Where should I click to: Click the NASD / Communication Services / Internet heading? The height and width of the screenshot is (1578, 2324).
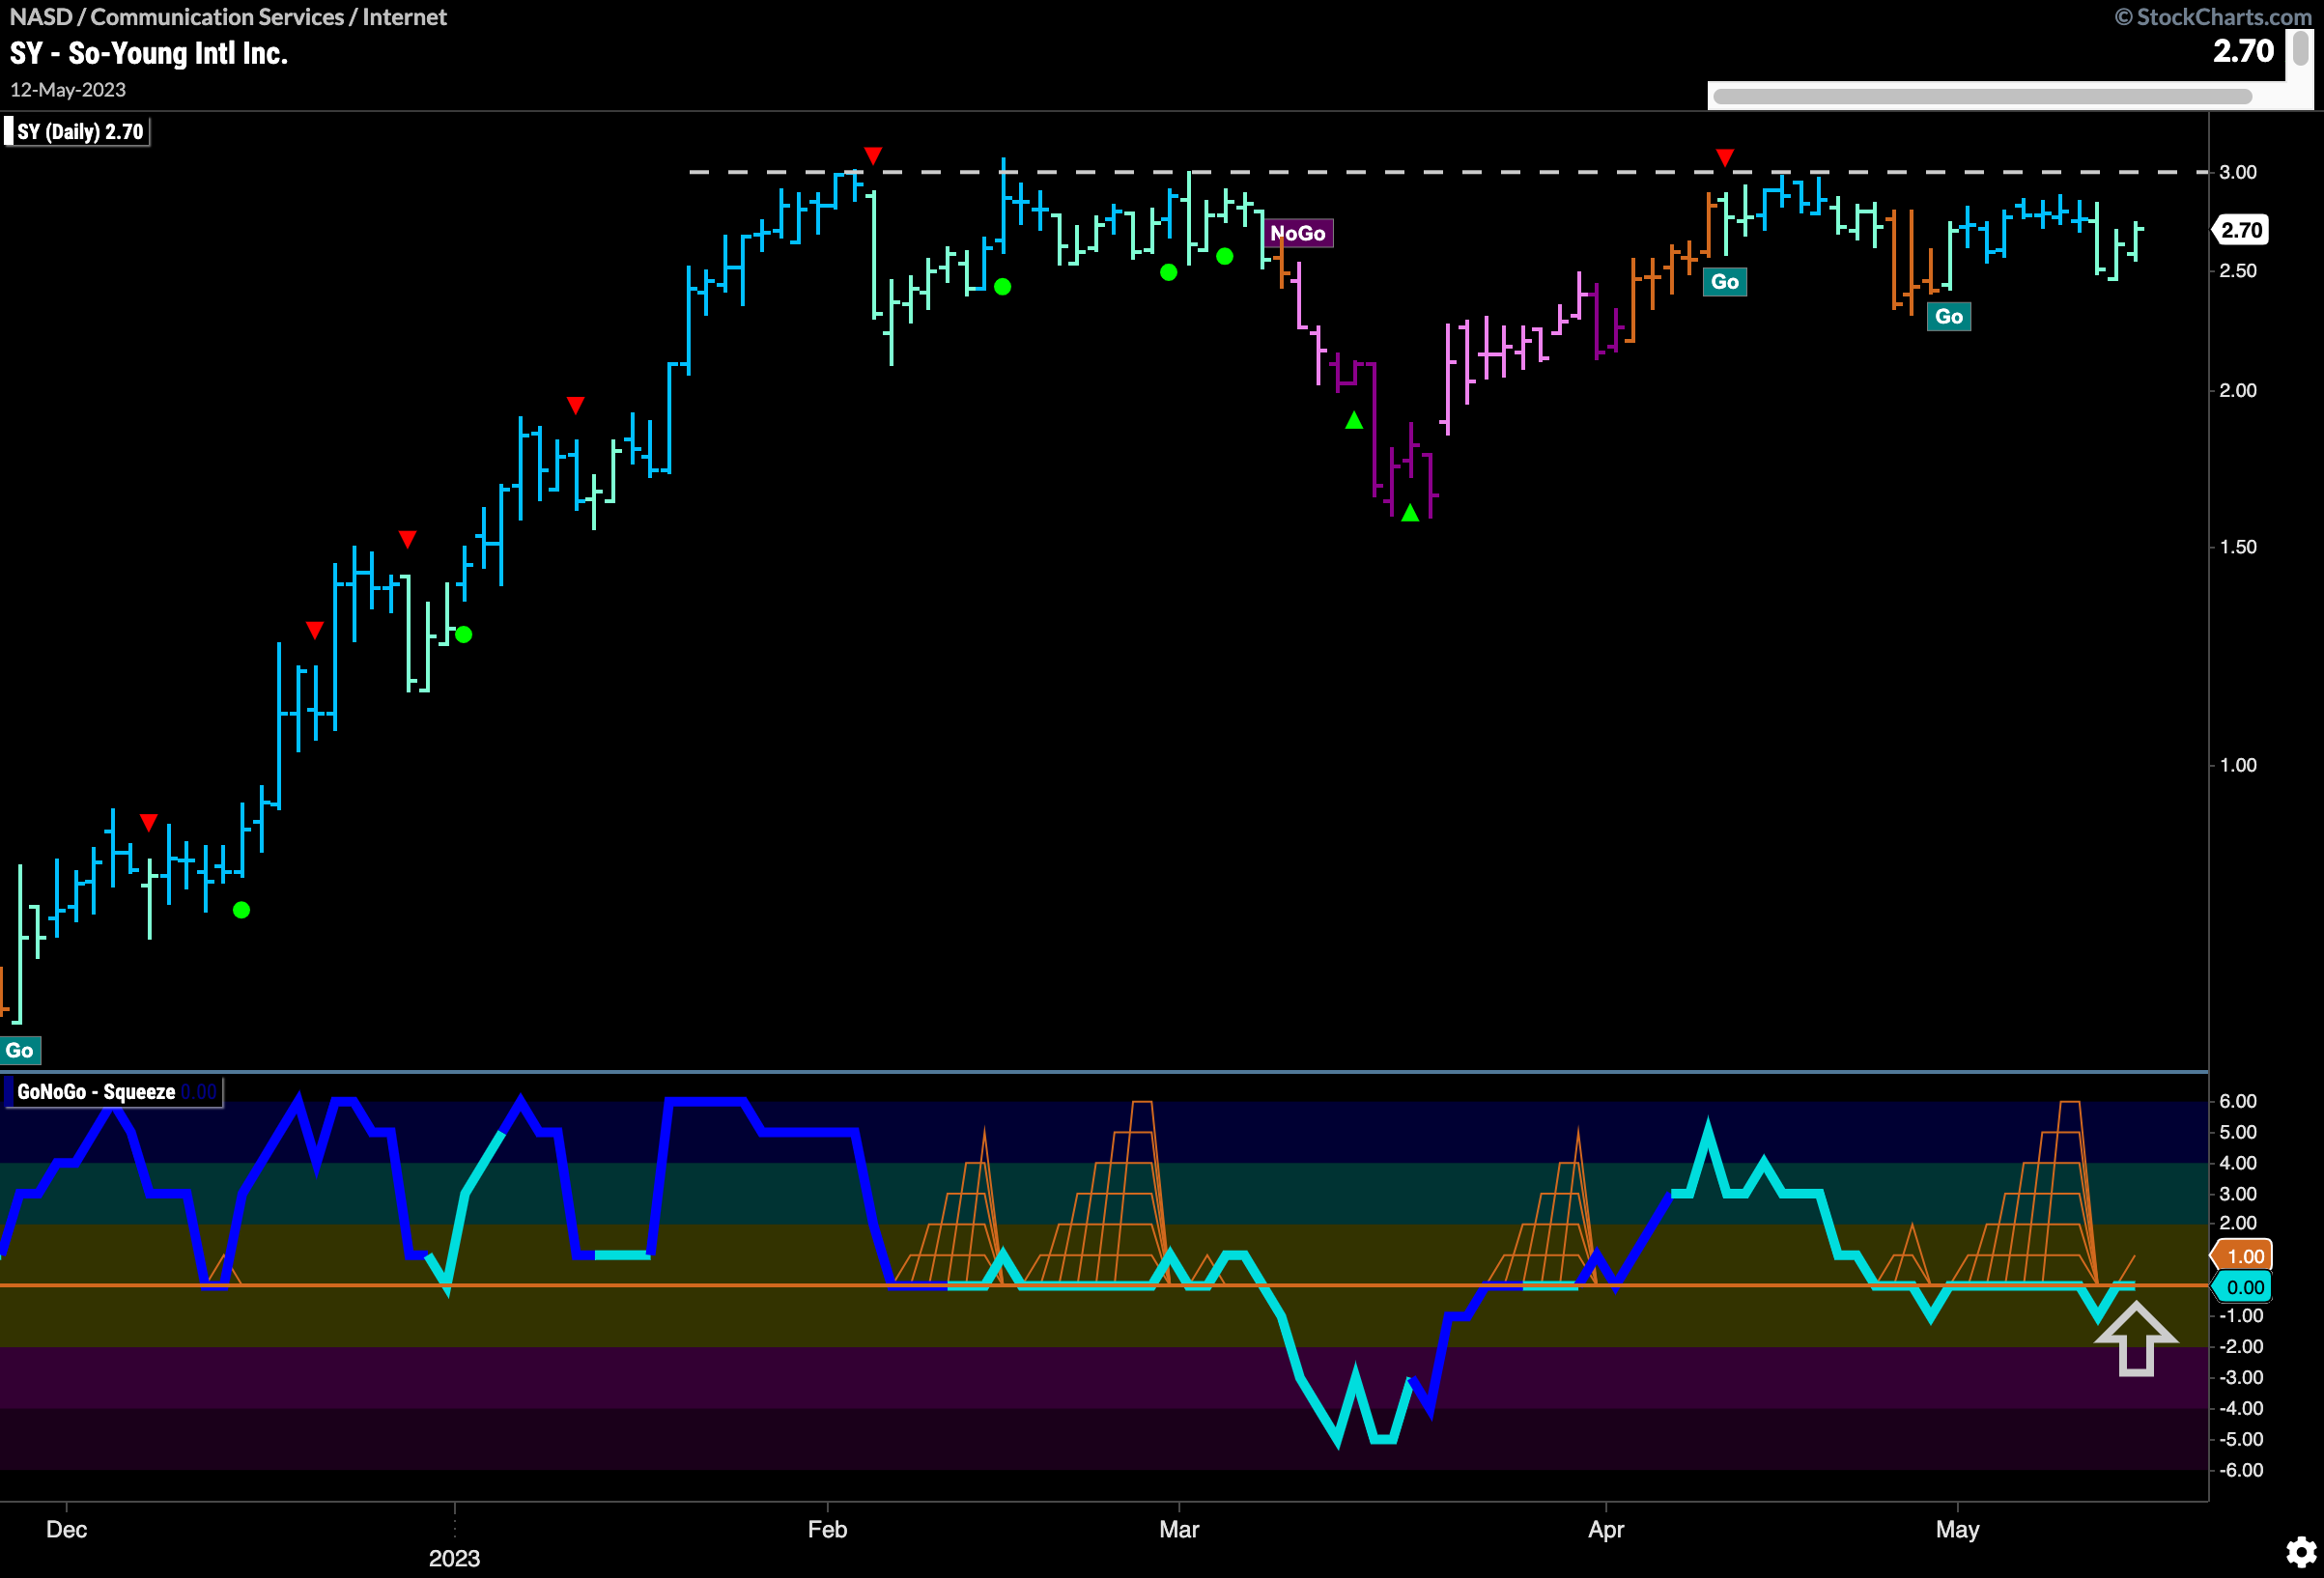coord(228,17)
